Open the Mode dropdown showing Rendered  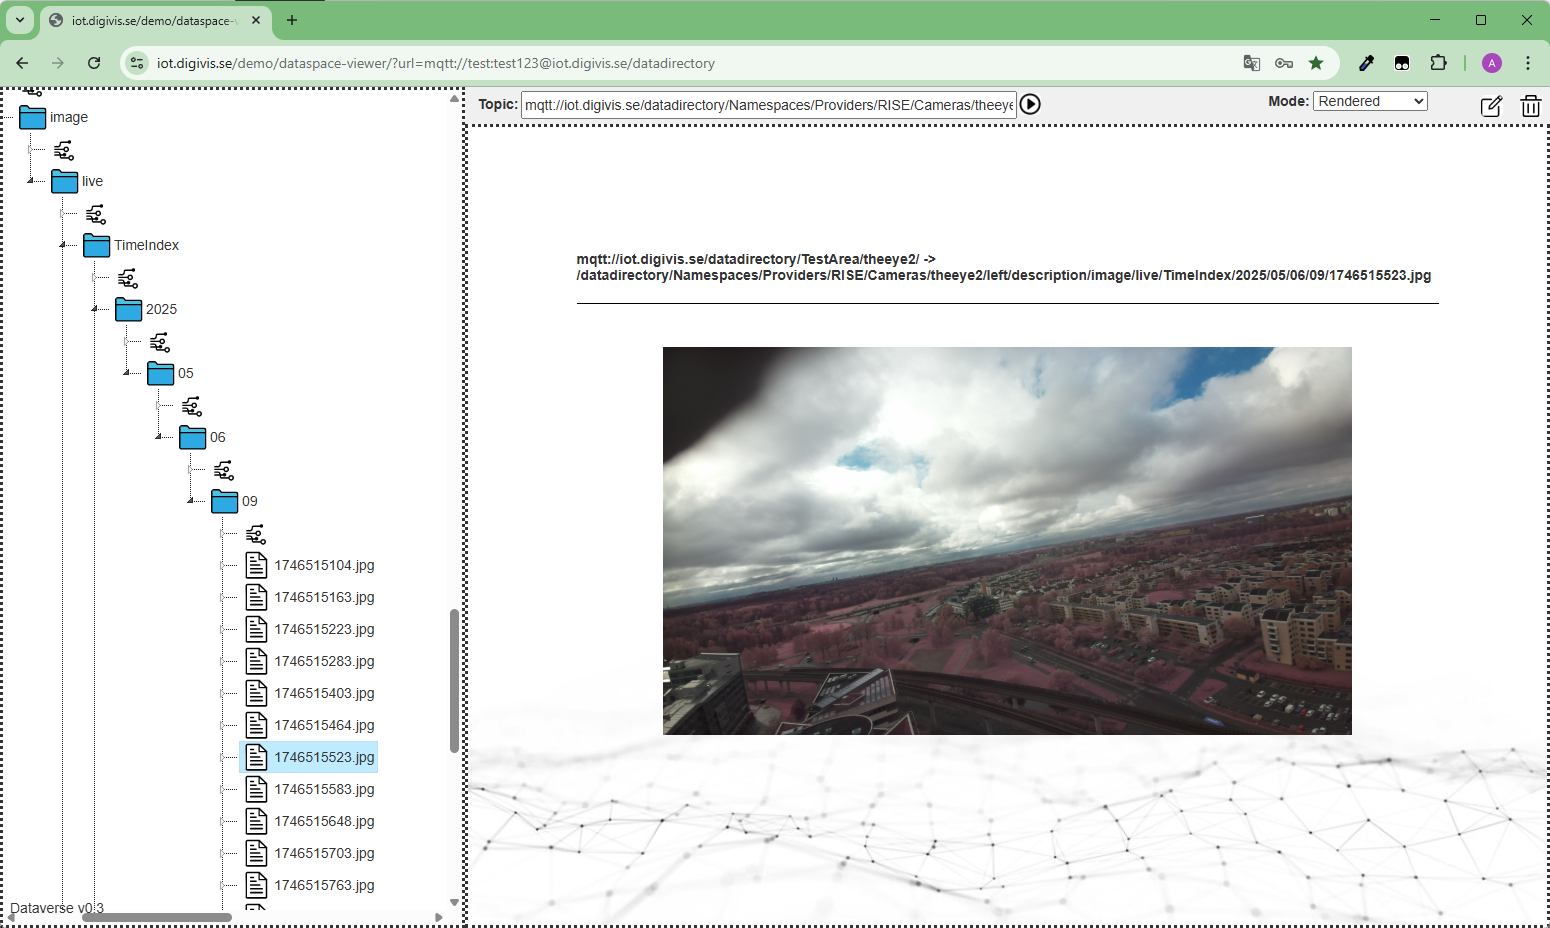pos(1370,101)
